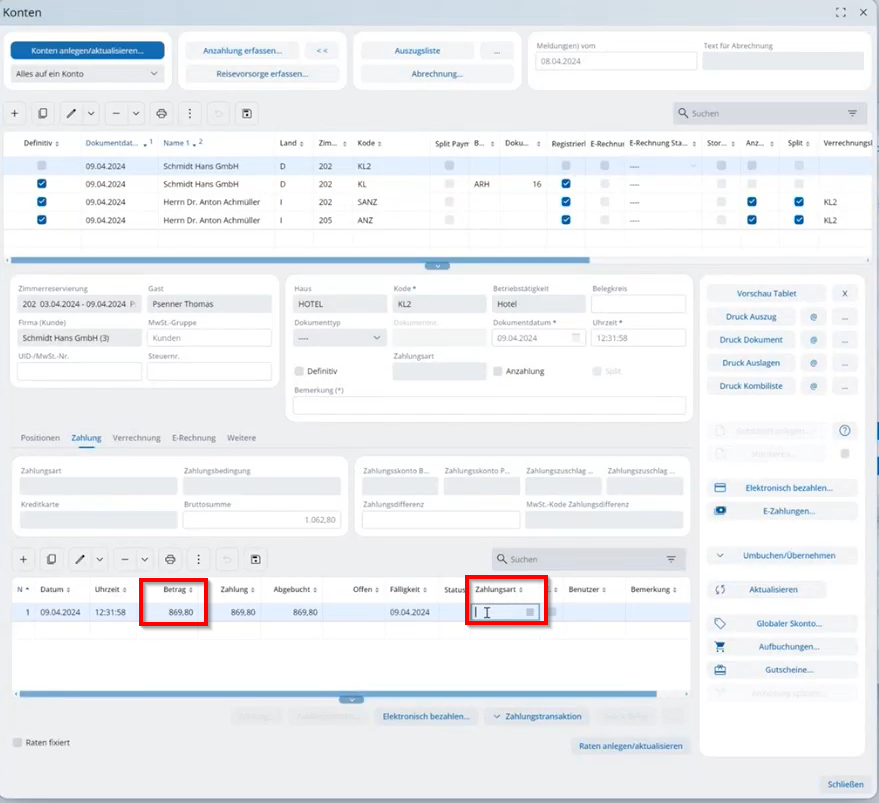Save payments with the lower disk icon
The height and width of the screenshot is (803, 879).
256,560
